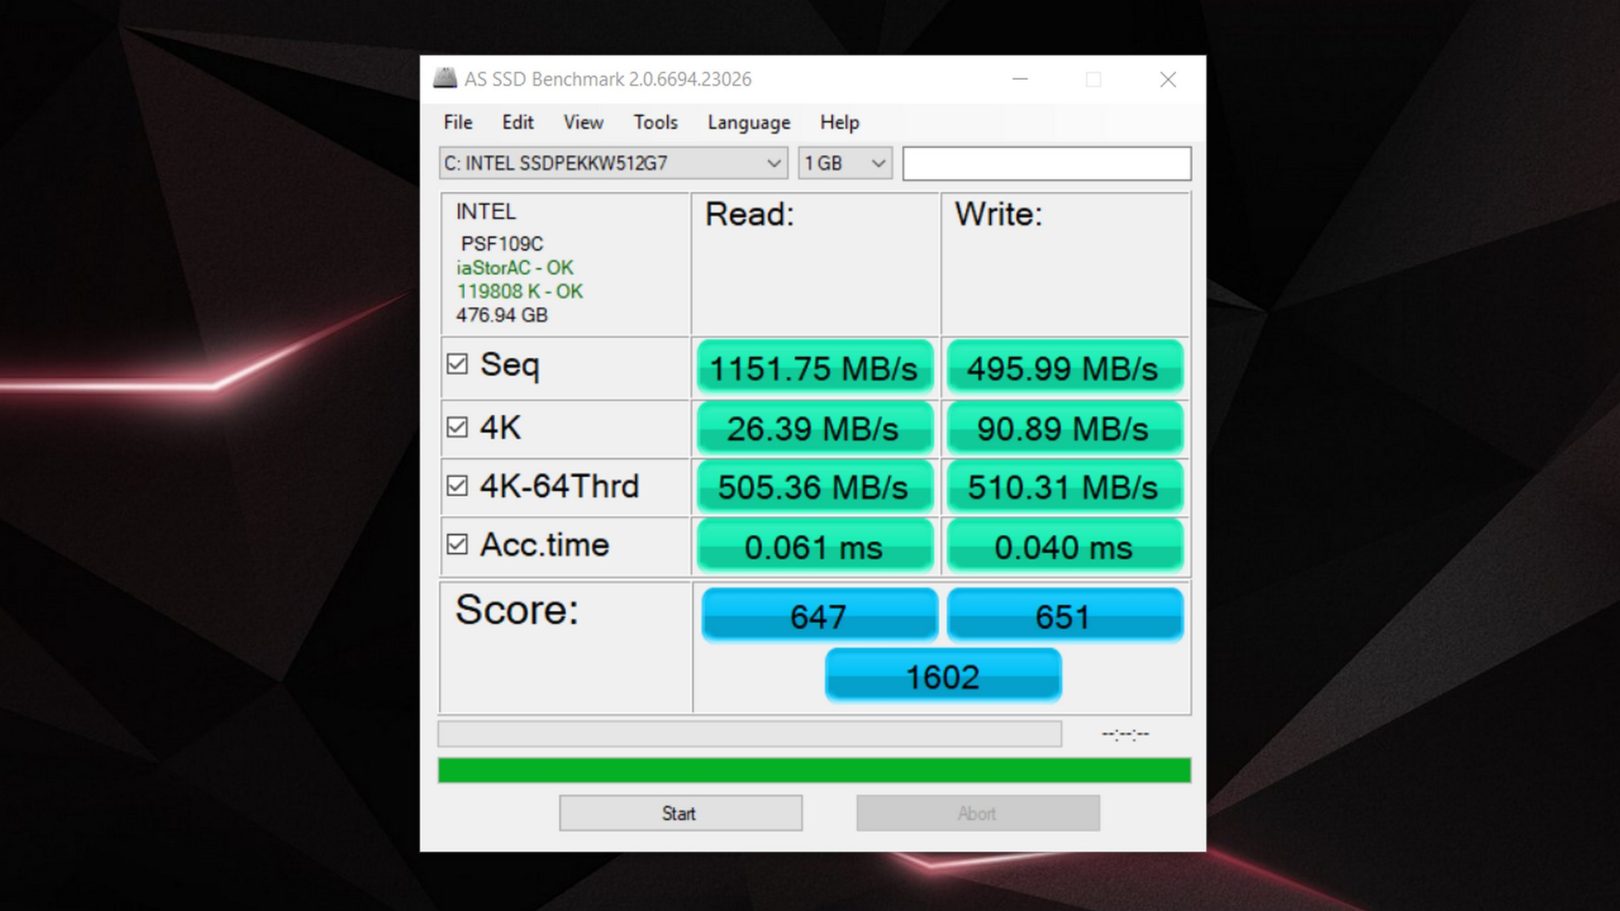
Task: Toggle the 4K test checkbox
Action: coord(457,427)
